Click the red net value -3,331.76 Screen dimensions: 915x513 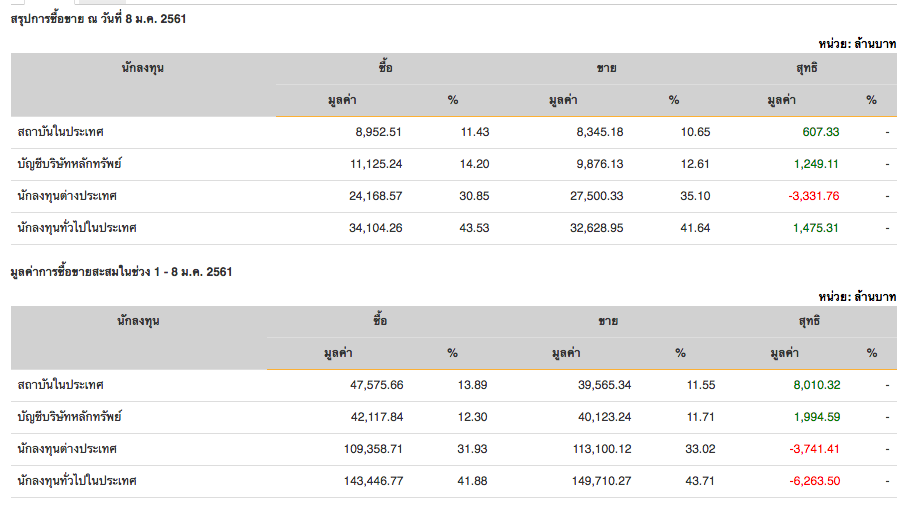click(x=811, y=196)
